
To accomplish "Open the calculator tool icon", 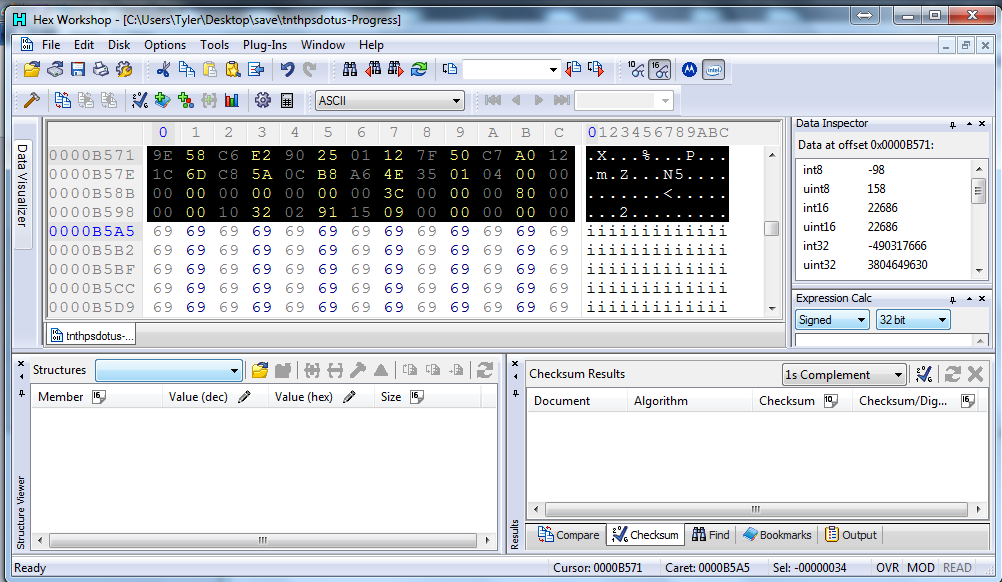I will 287,100.
